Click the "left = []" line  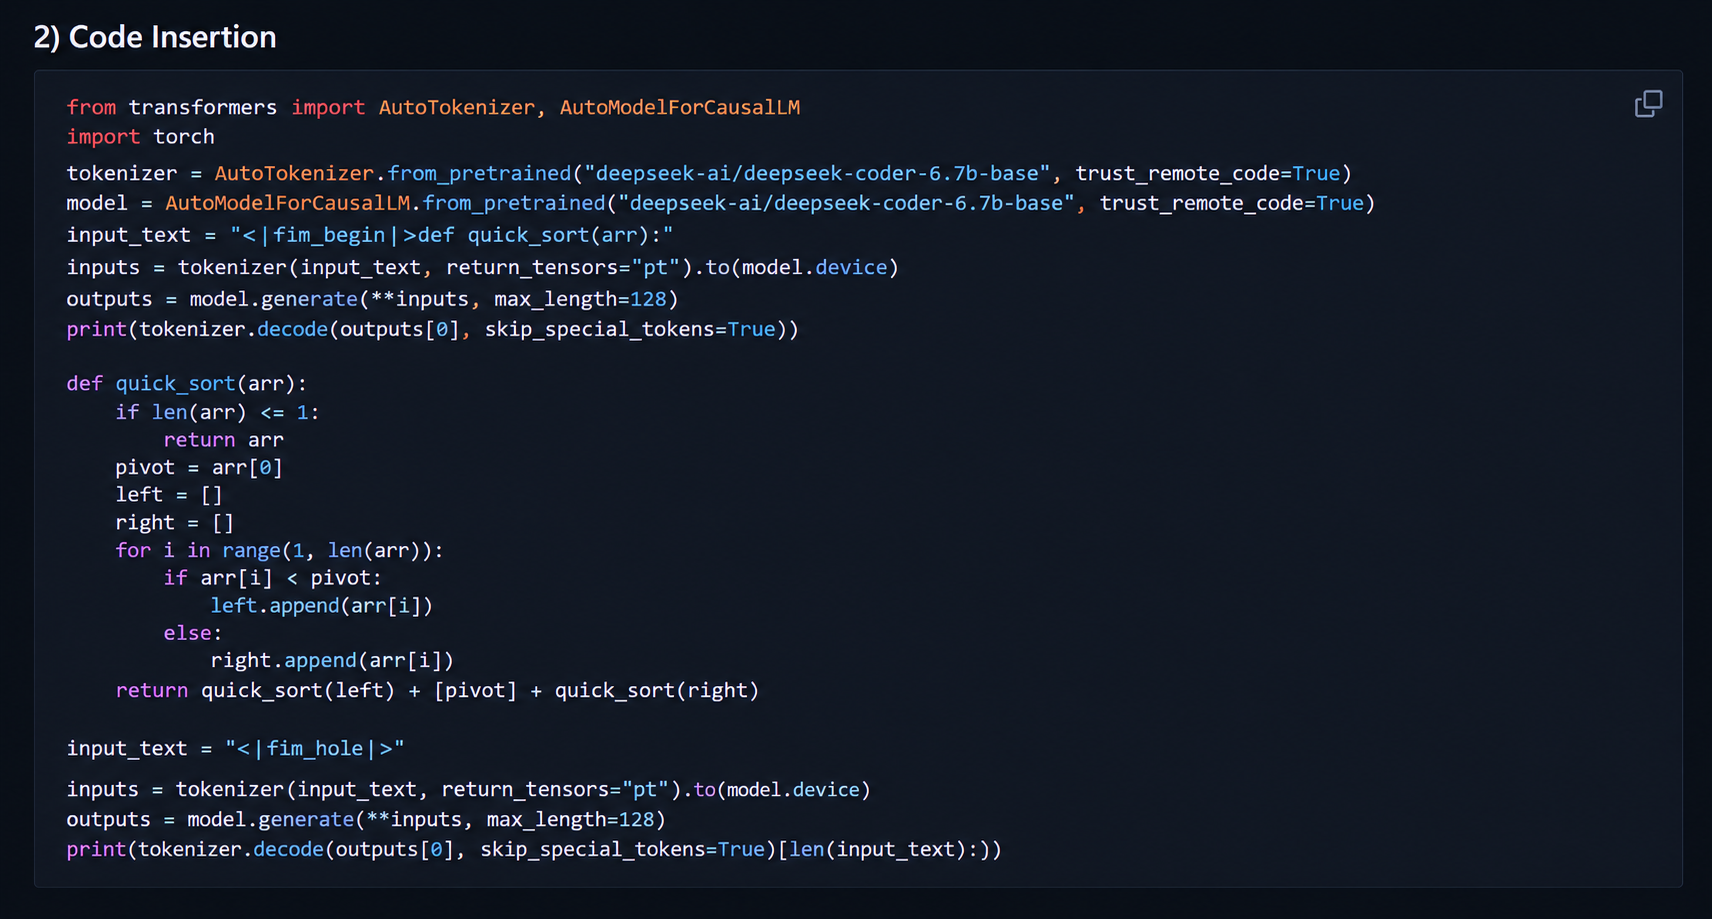pos(169,495)
